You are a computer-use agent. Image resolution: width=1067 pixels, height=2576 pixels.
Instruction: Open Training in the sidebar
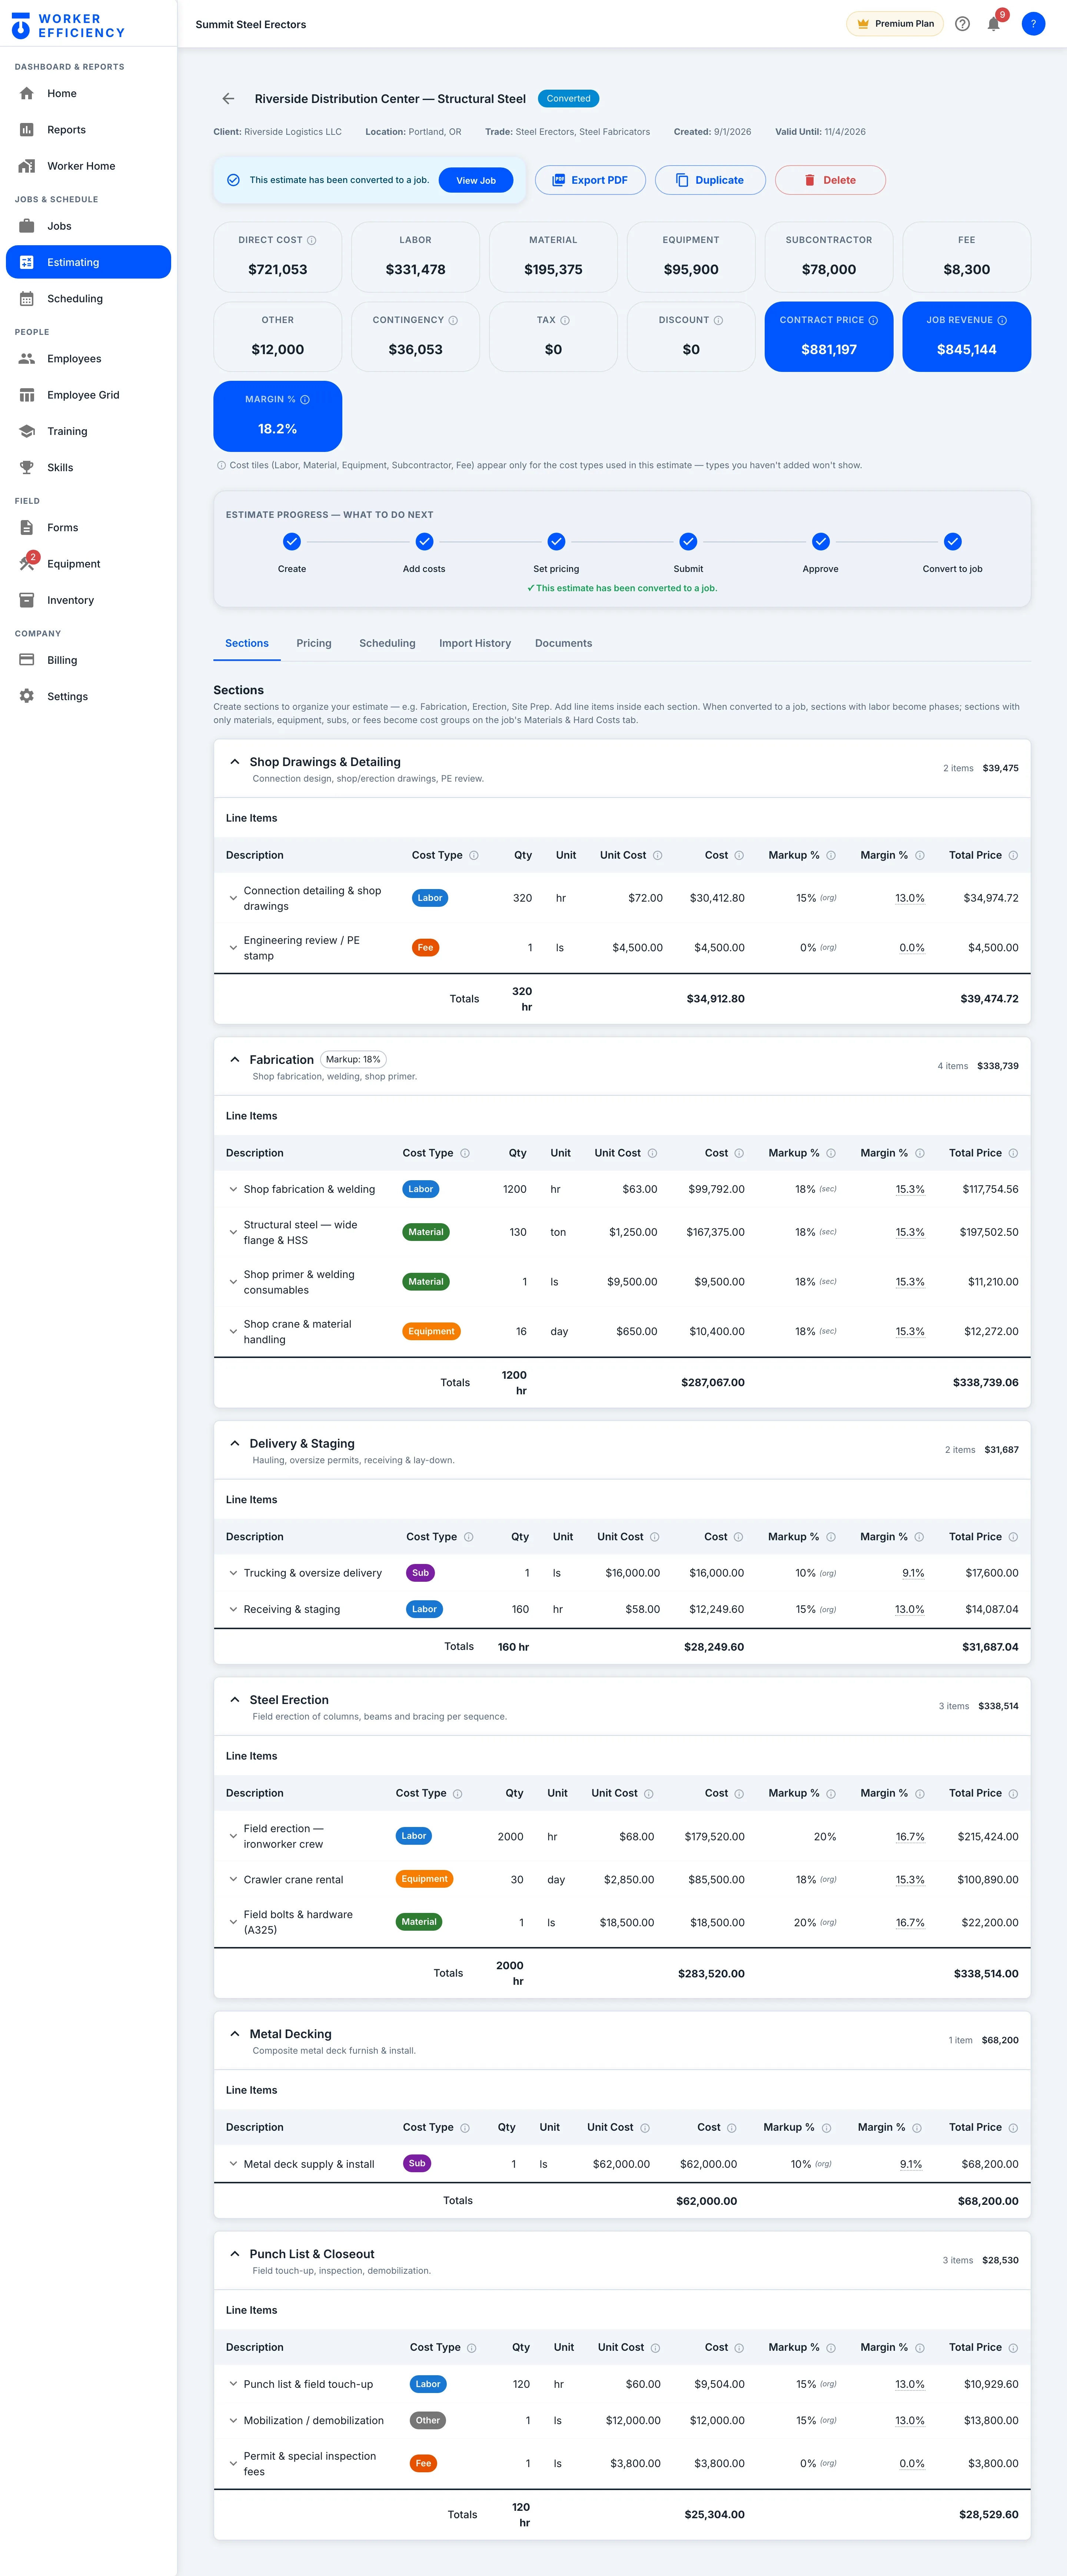(x=88, y=431)
